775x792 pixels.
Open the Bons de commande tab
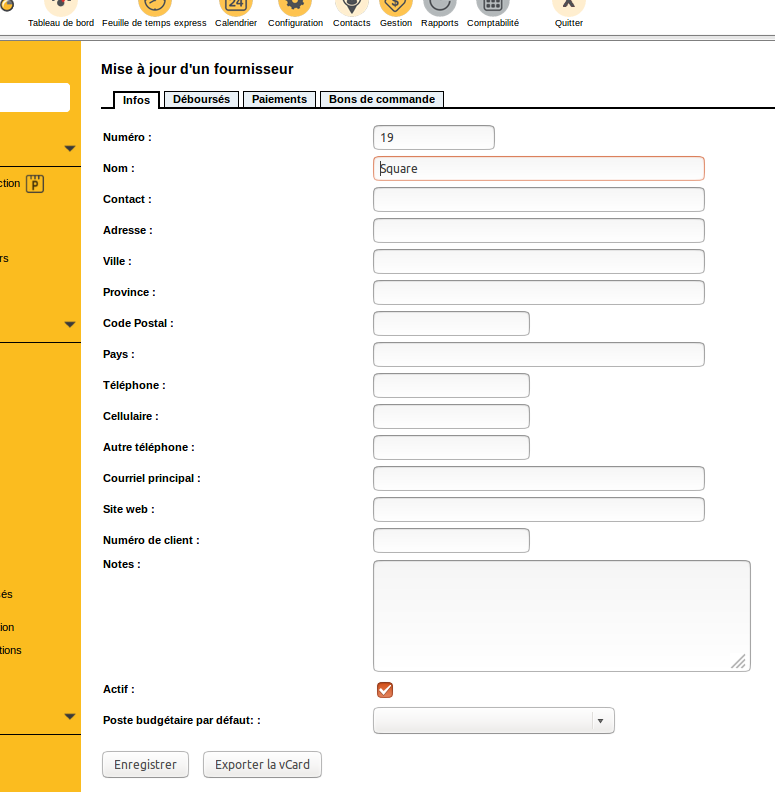coord(382,99)
